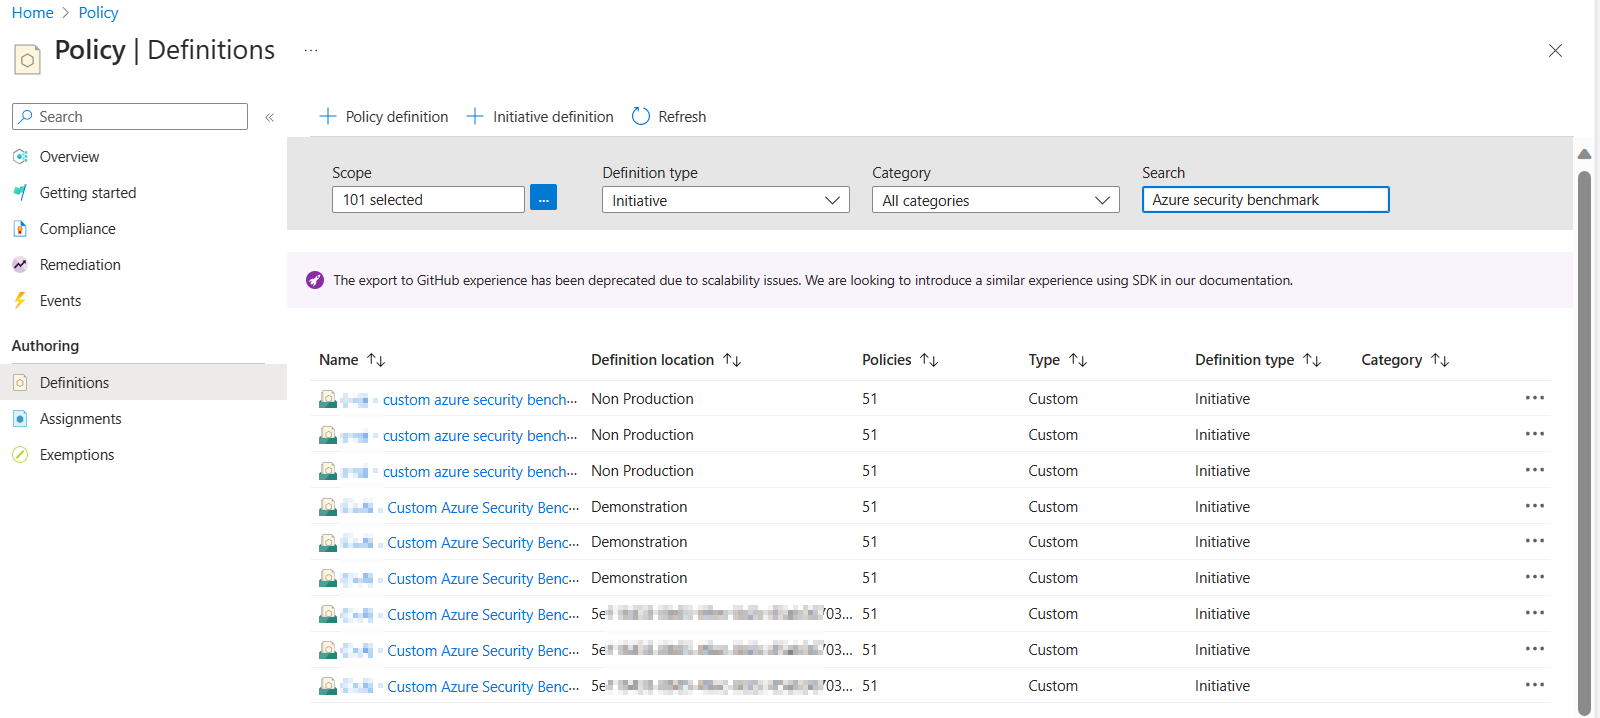Expand the Definition type dropdown

(726, 200)
